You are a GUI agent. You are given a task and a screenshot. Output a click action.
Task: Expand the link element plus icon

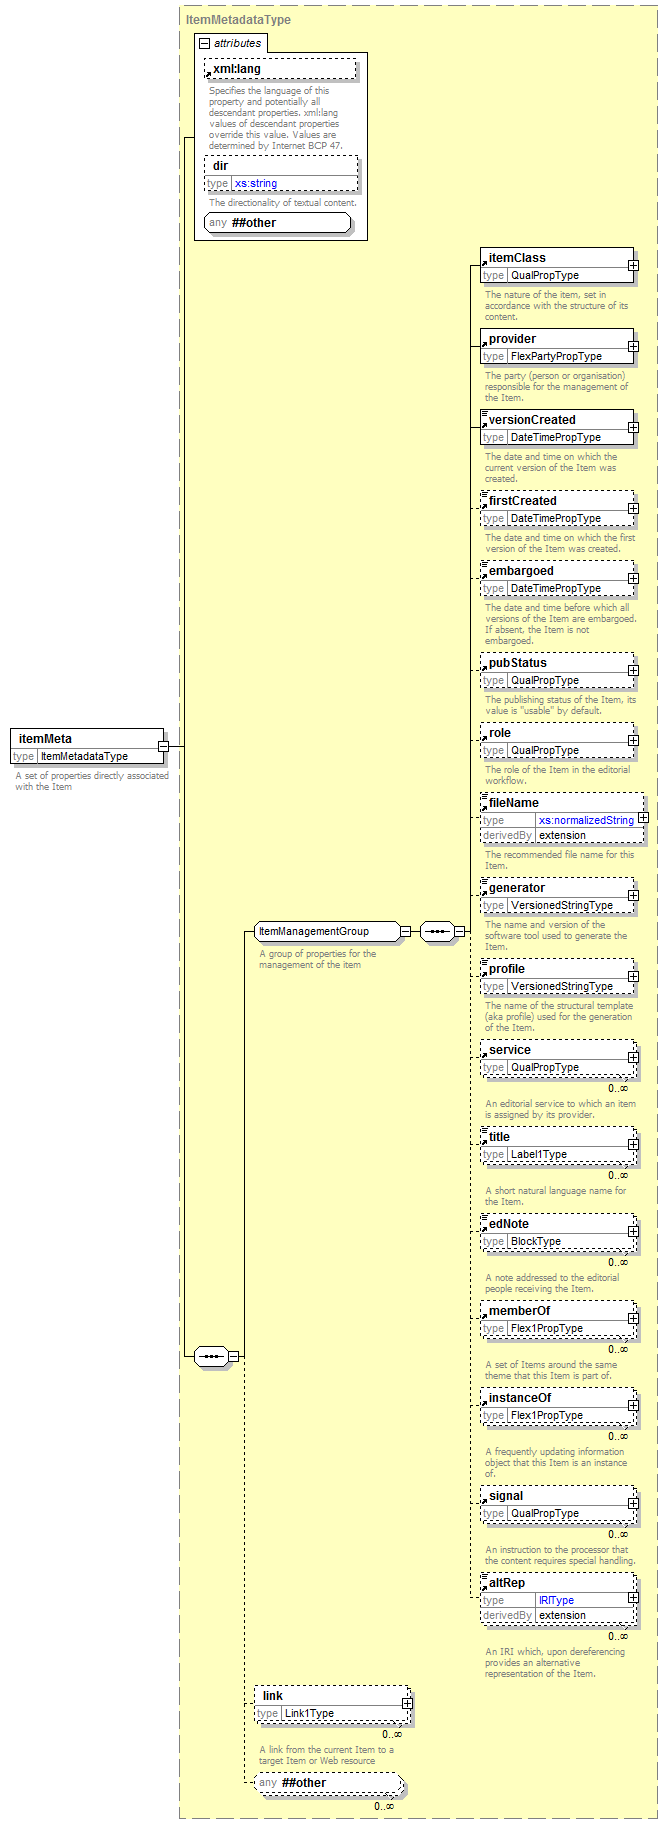click(407, 1703)
